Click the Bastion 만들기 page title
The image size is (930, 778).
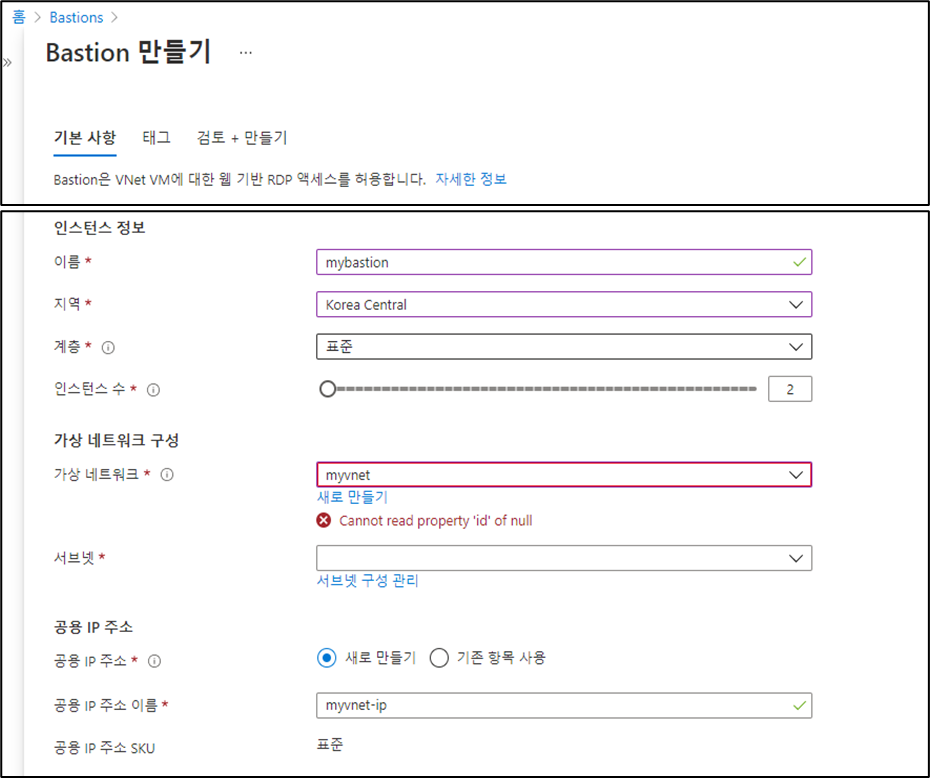tap(128, 53)
